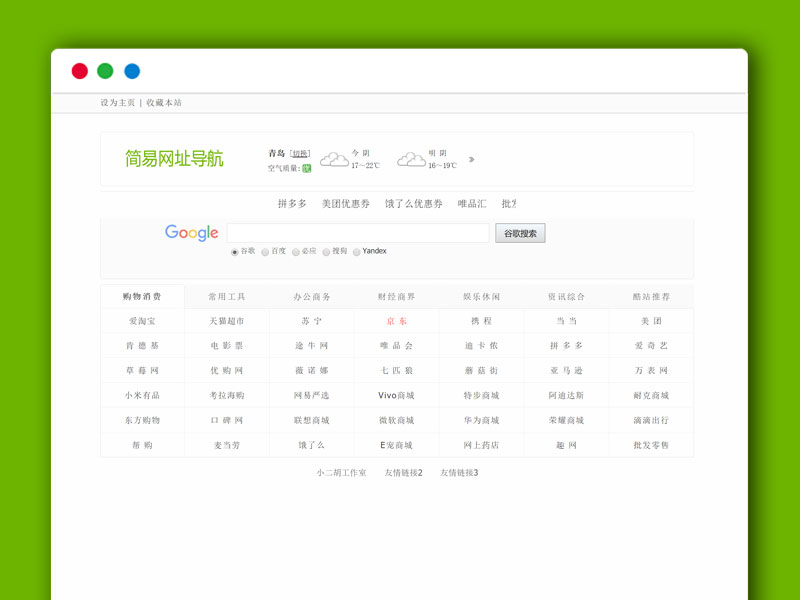This screenshot has height=600, width=800.
Task: Click the green traffic-light window dot
Action: coord(104,71)
